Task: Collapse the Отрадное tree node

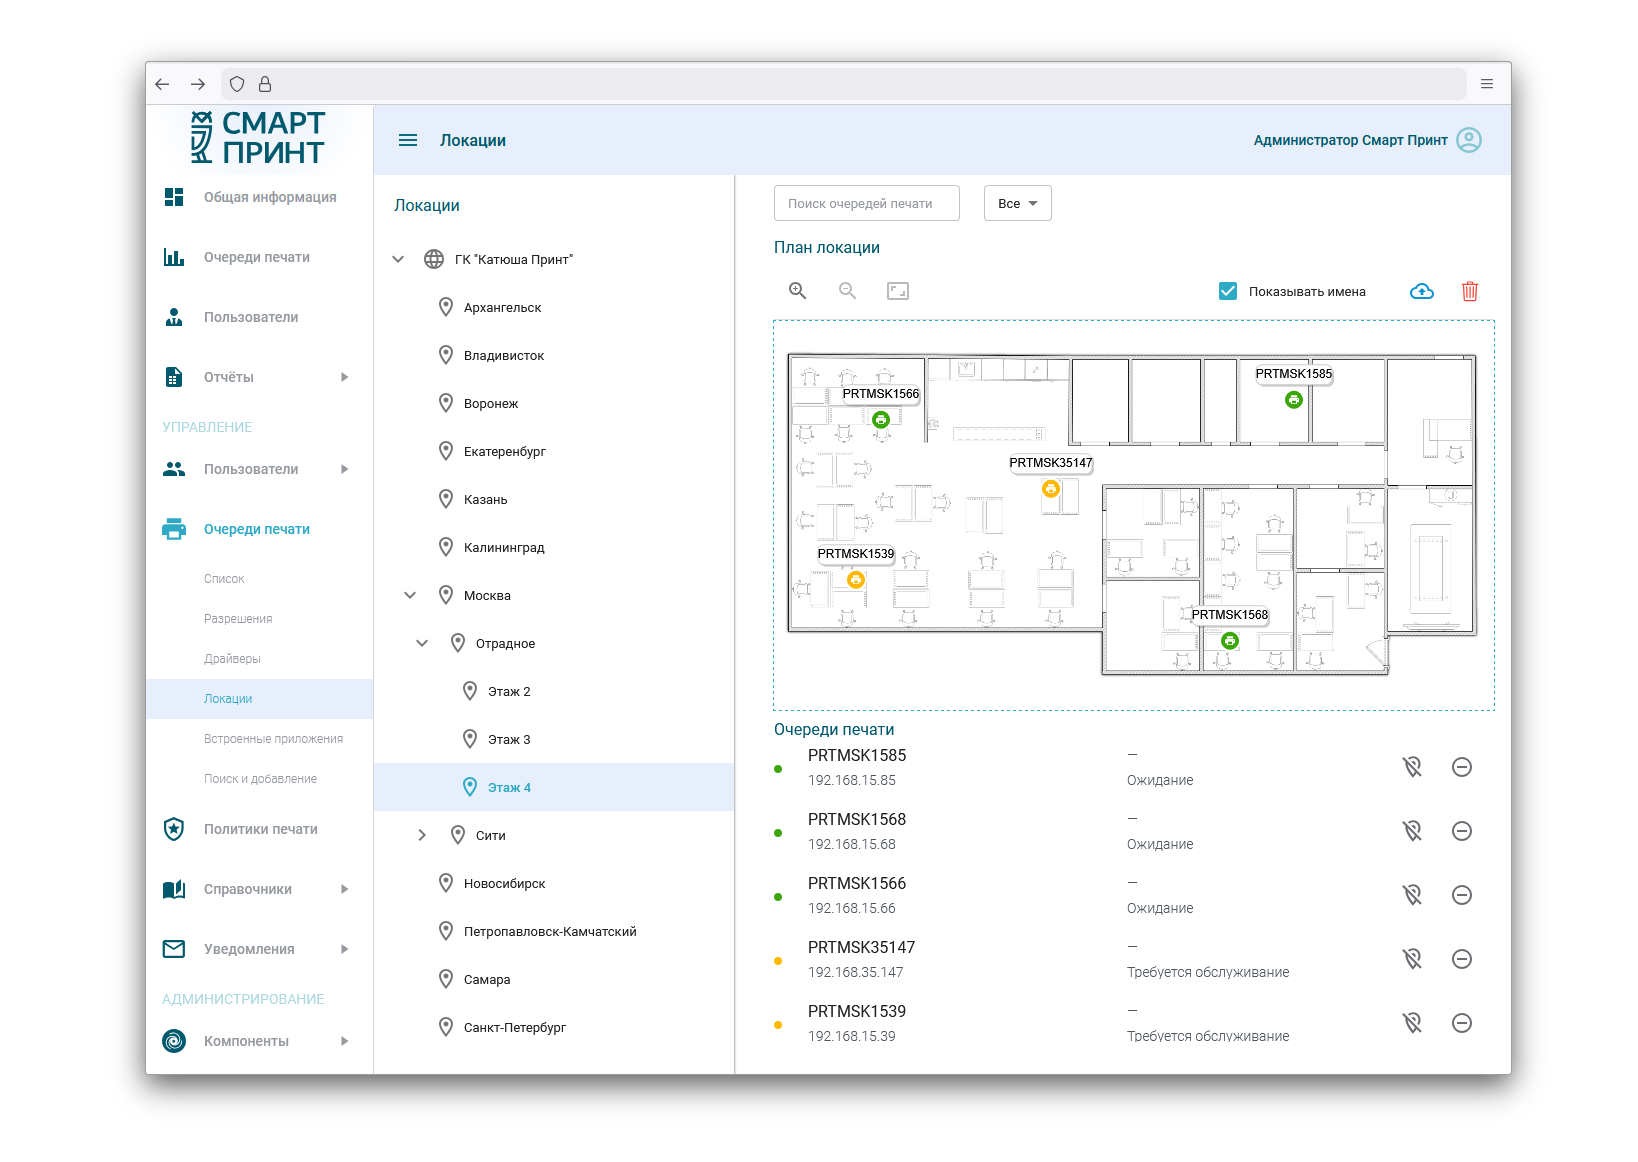Action: [x=422, y=643]
